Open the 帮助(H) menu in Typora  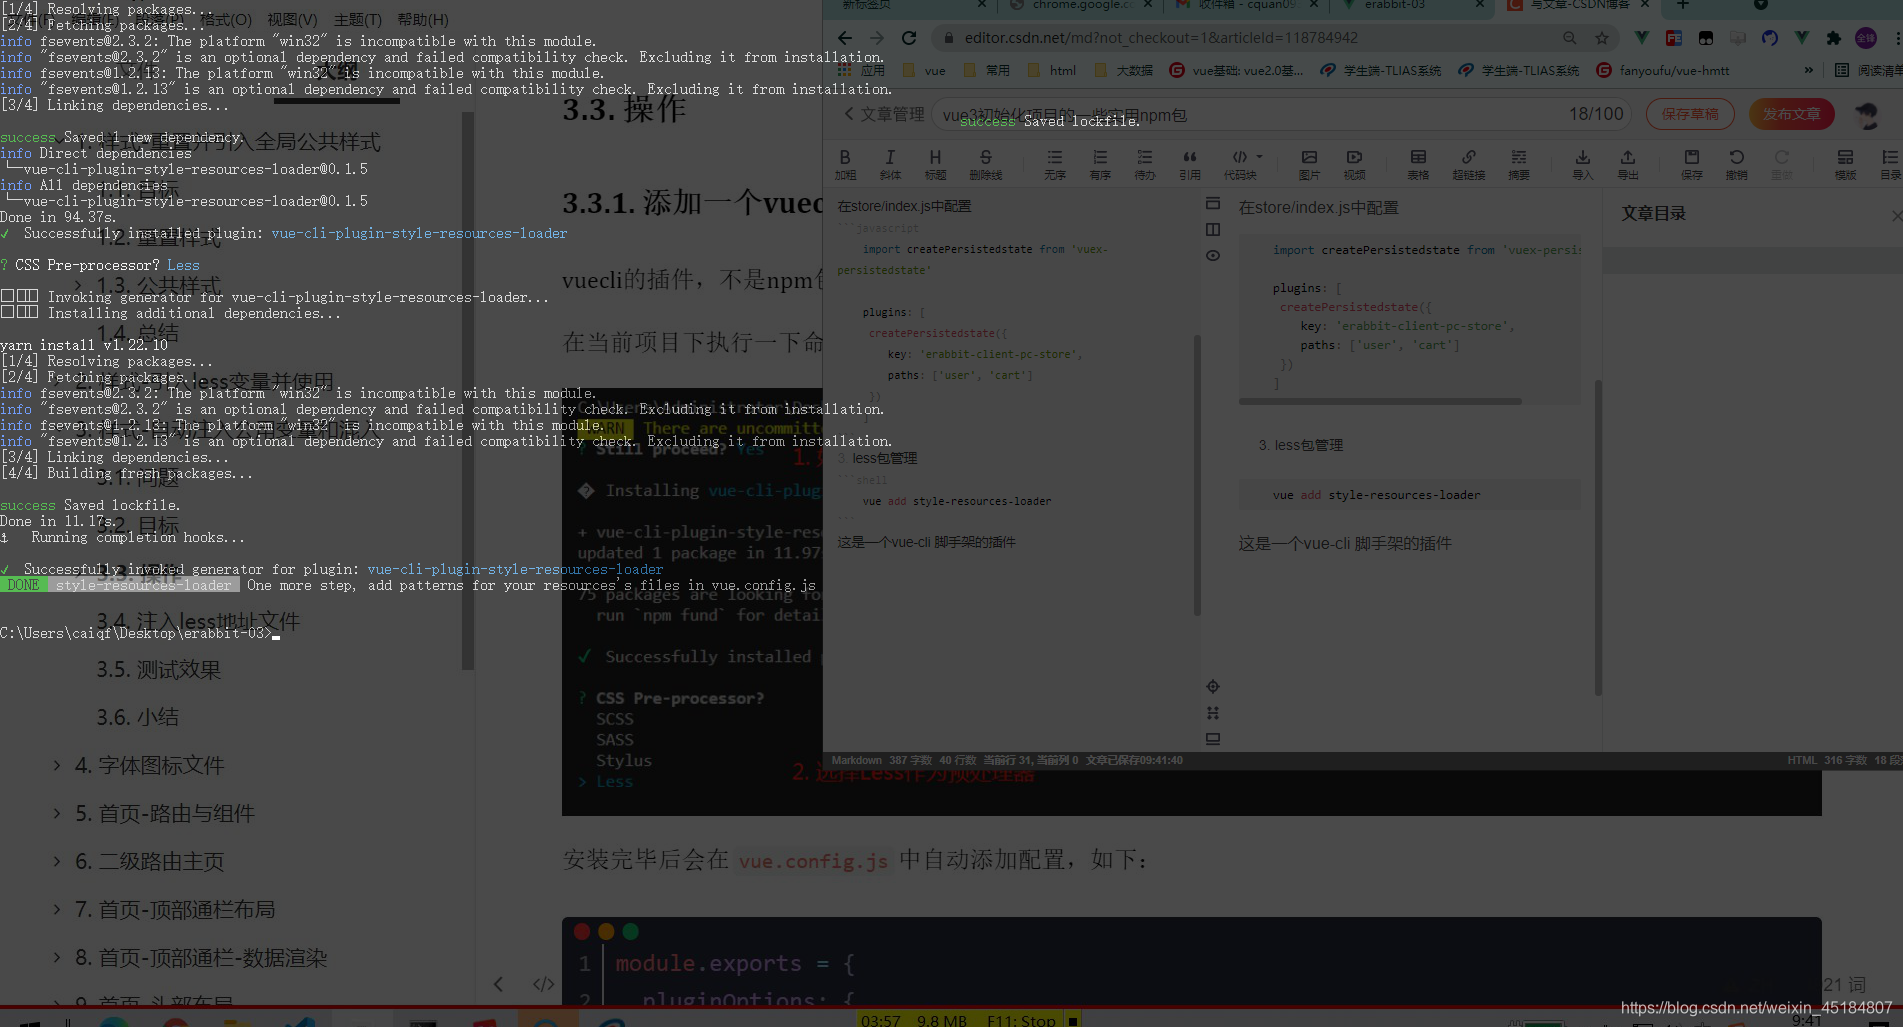(x=423, y=20)
